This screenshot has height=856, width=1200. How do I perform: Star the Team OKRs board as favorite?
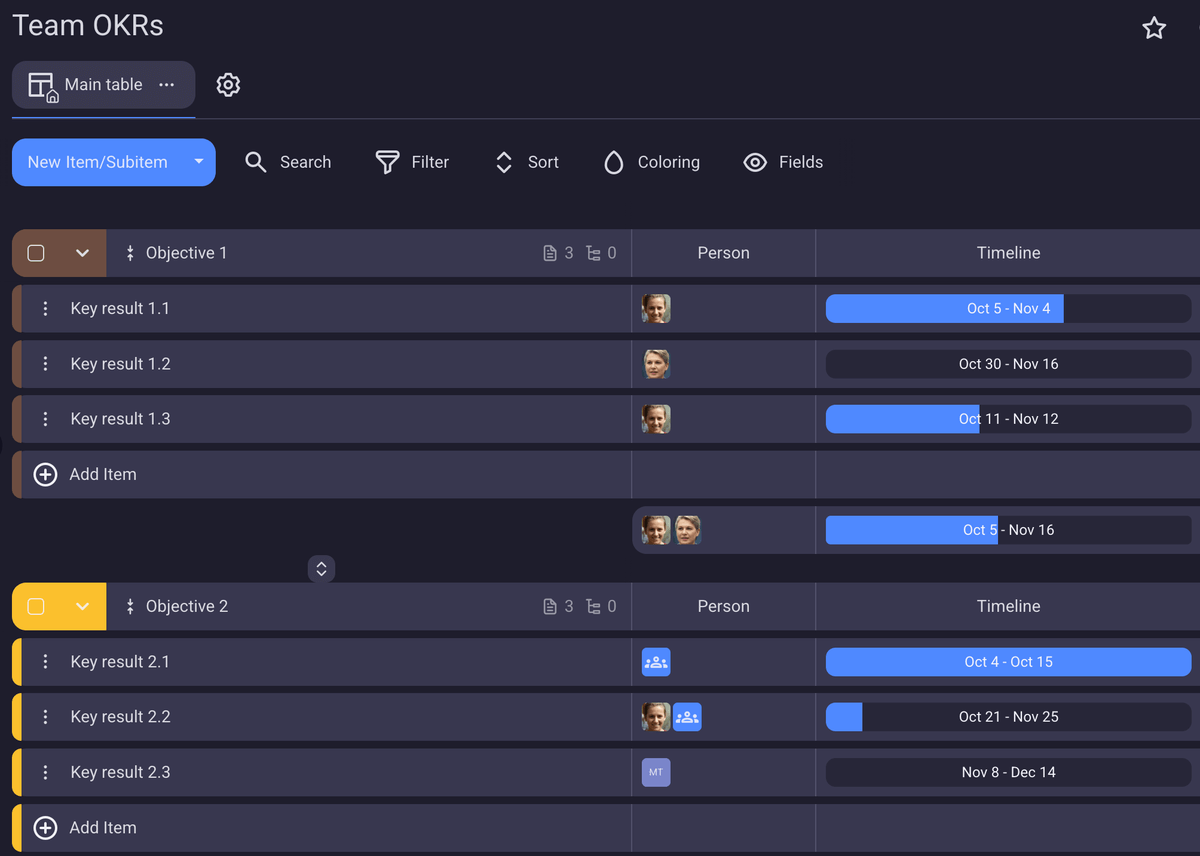coord(1154,28)
